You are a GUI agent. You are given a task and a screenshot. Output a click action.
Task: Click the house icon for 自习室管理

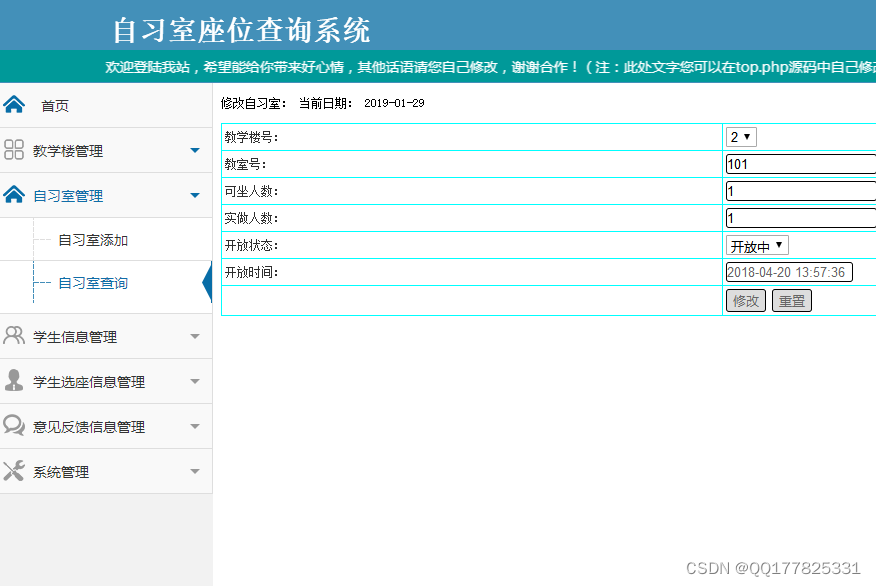tap(14, 194)
